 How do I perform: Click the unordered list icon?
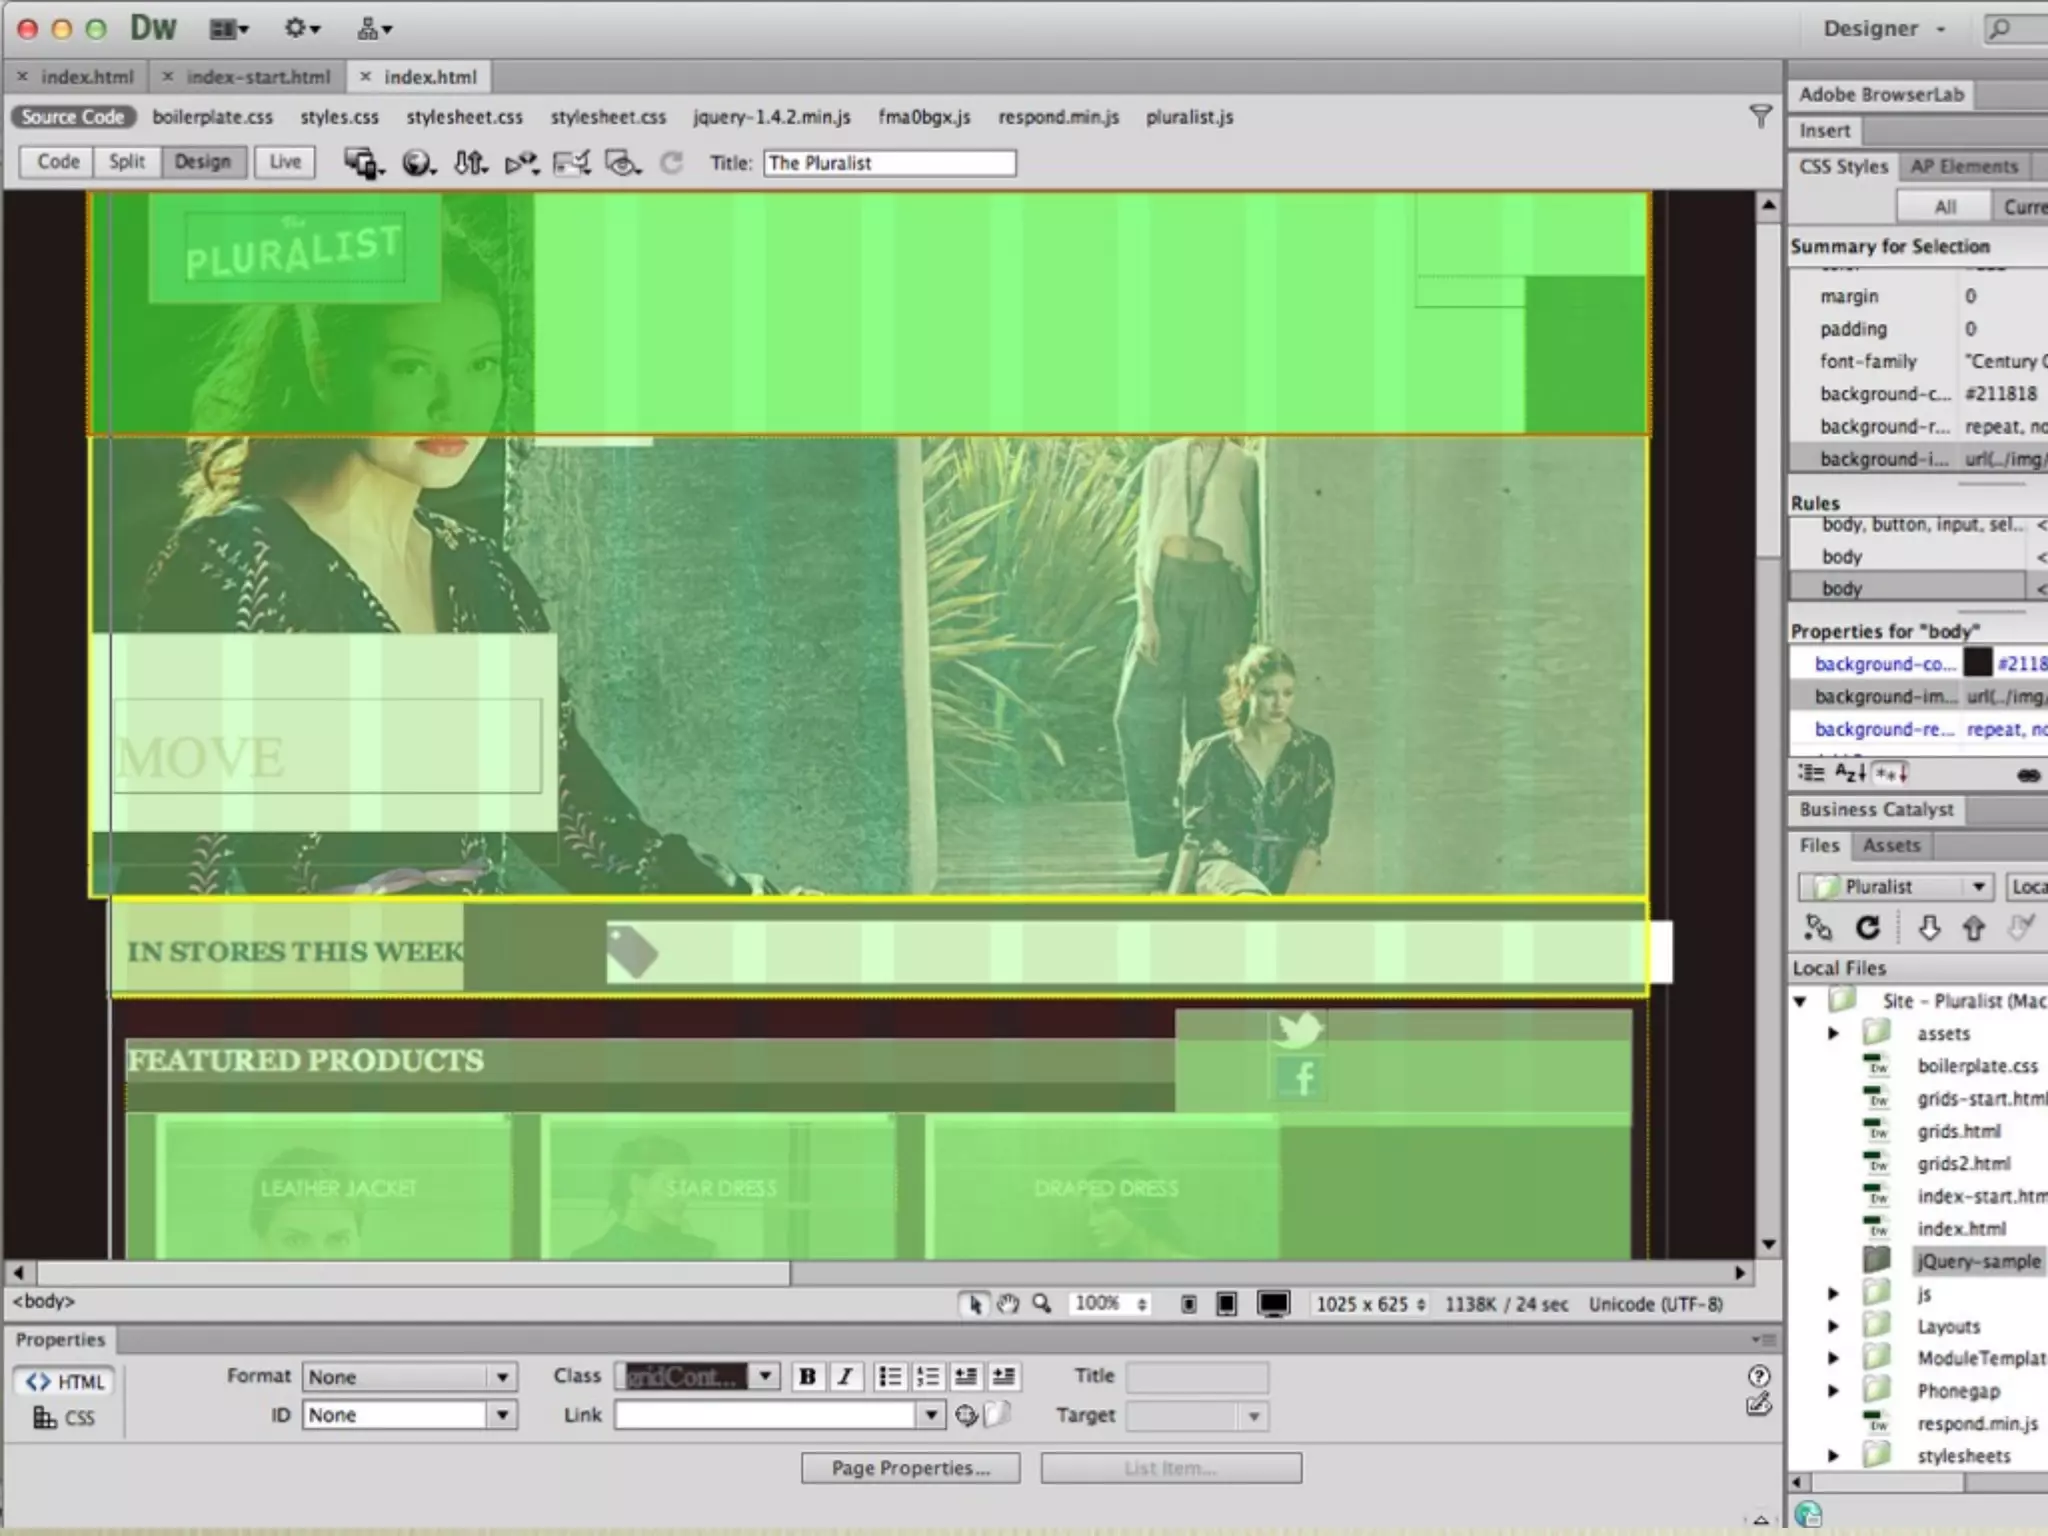point(889,1377)
